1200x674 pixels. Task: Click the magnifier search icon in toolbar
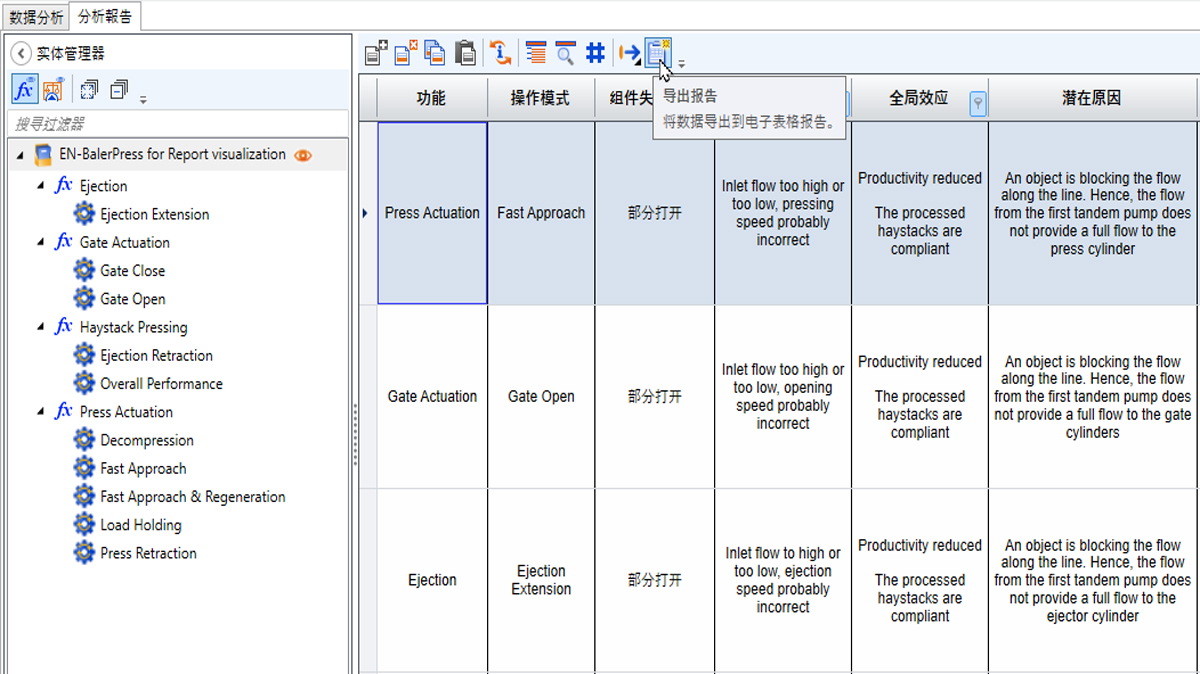pyautogui.click(x=565, y=53)
